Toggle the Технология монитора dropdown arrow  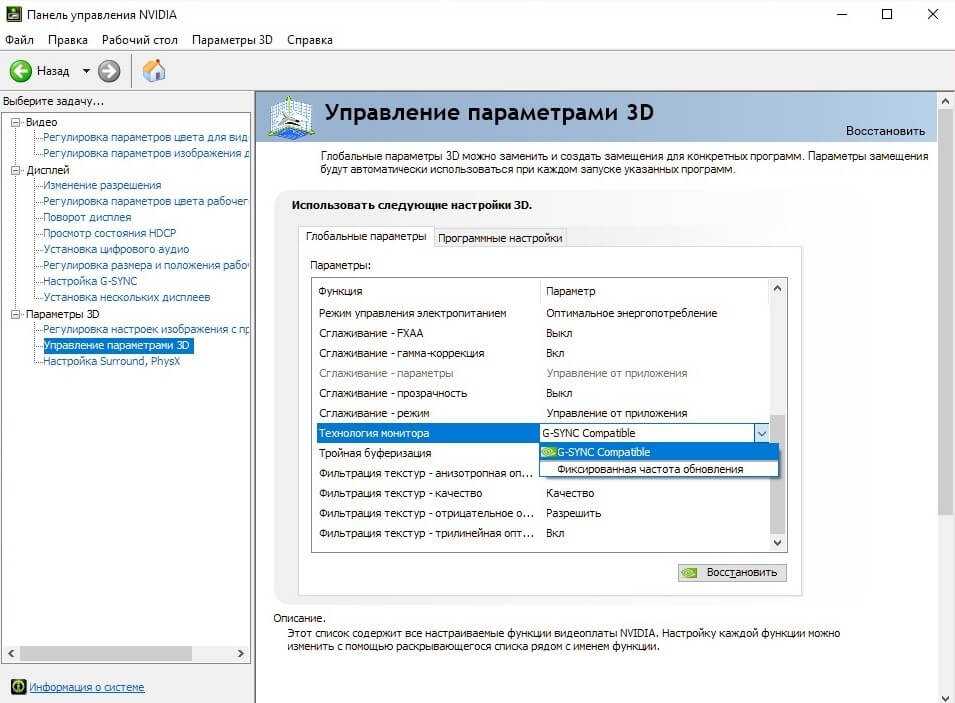click(x=761, y=433)
